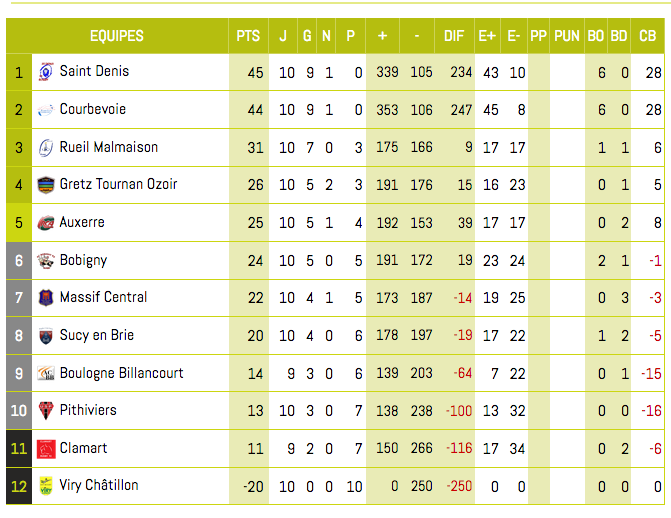Viewport: 671px width, 518px height.
Task: Click the Auxerre team logo
Action: click(x=46, y=223)
